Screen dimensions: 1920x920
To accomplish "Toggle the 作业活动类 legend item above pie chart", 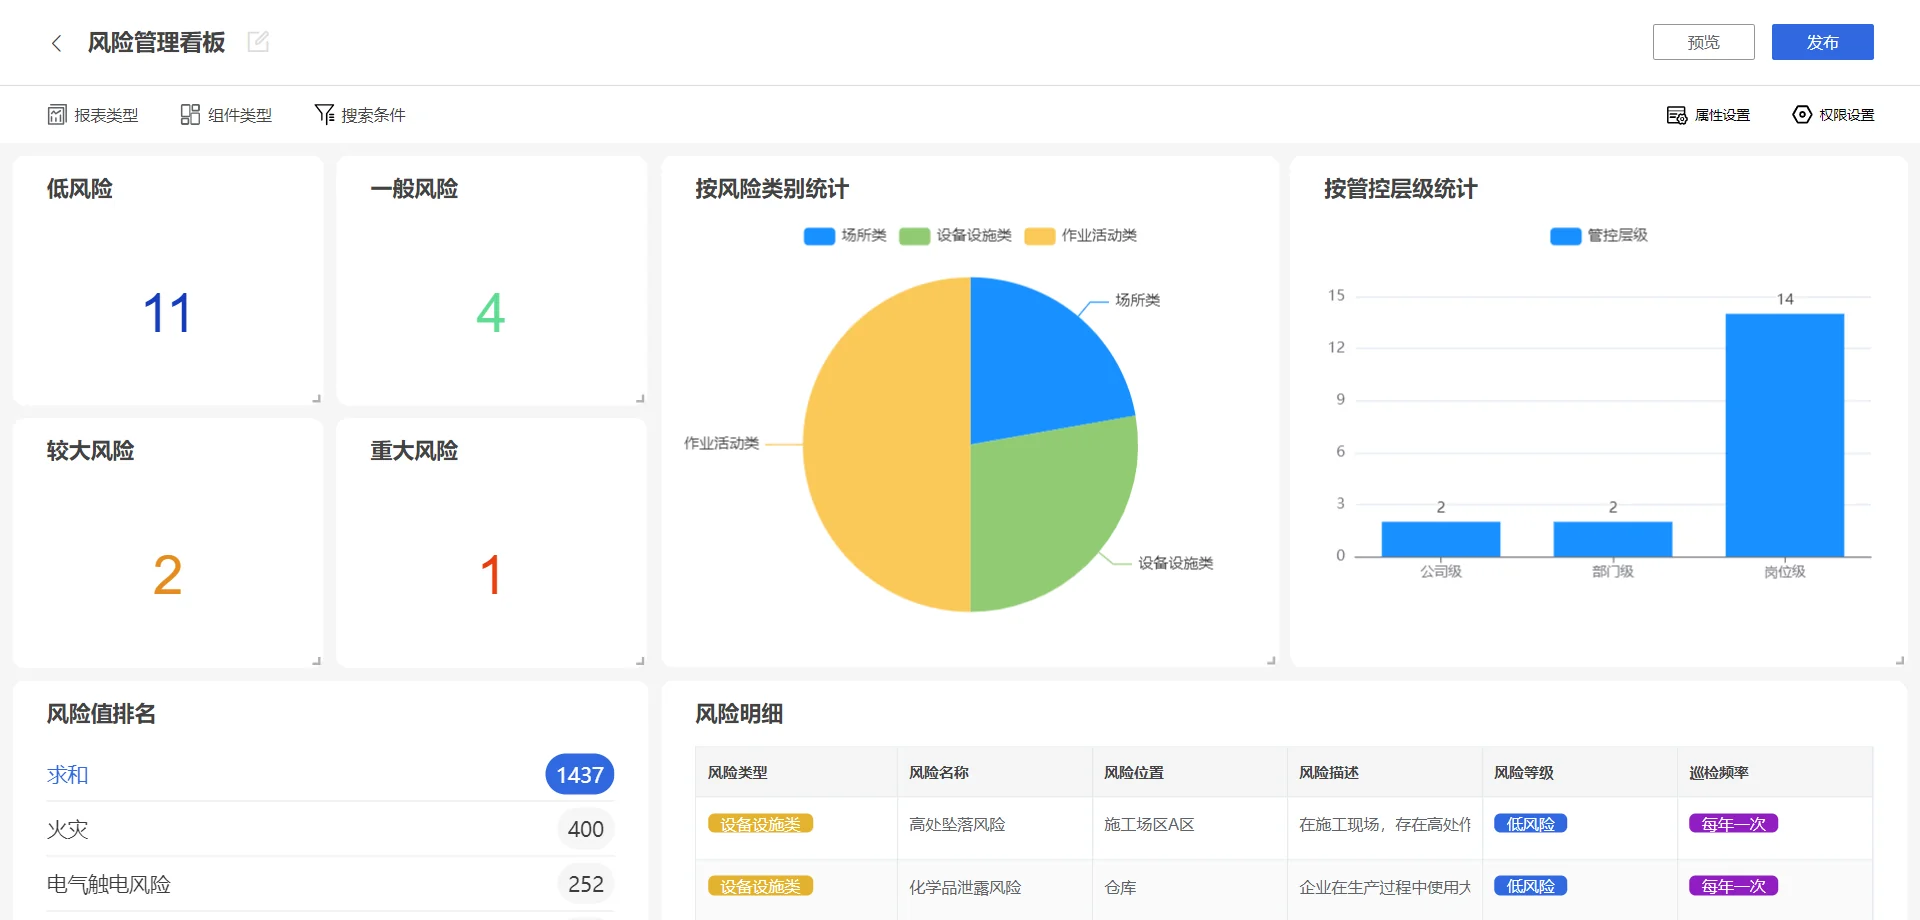I will pyautogui.click(x=1081, y=236).
